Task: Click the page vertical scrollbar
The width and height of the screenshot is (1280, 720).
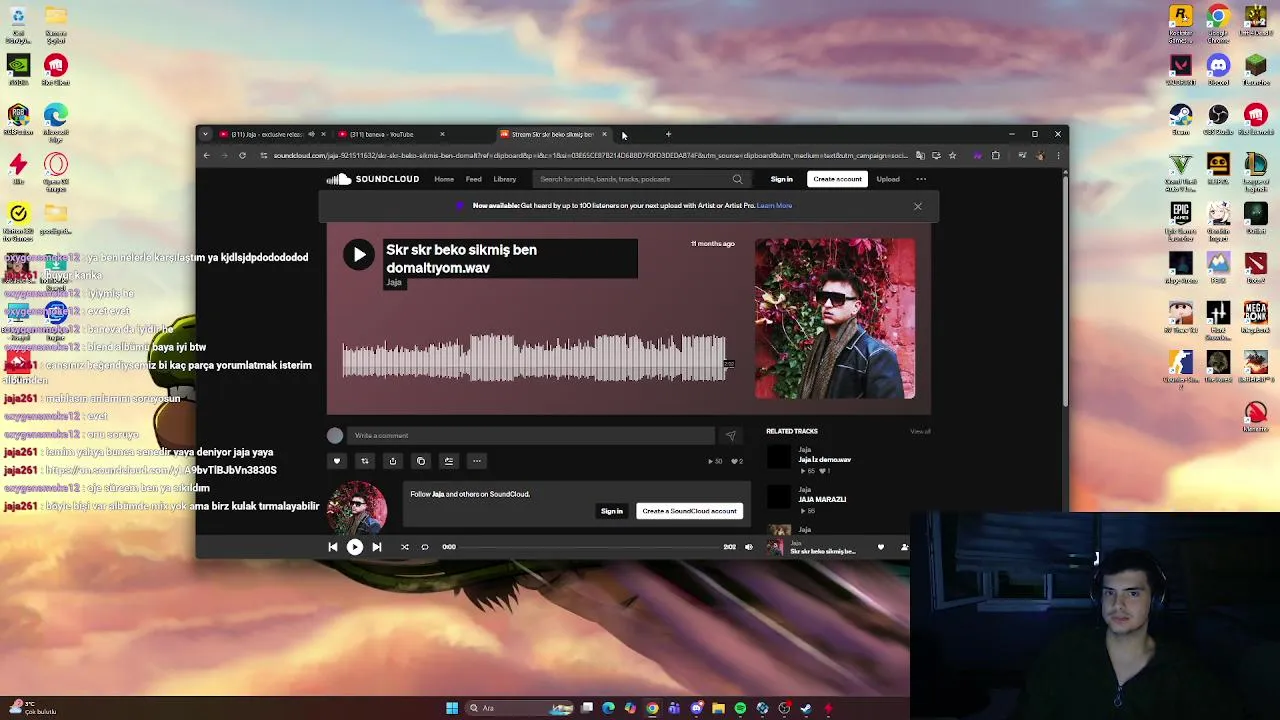Action: [1065, 290]
